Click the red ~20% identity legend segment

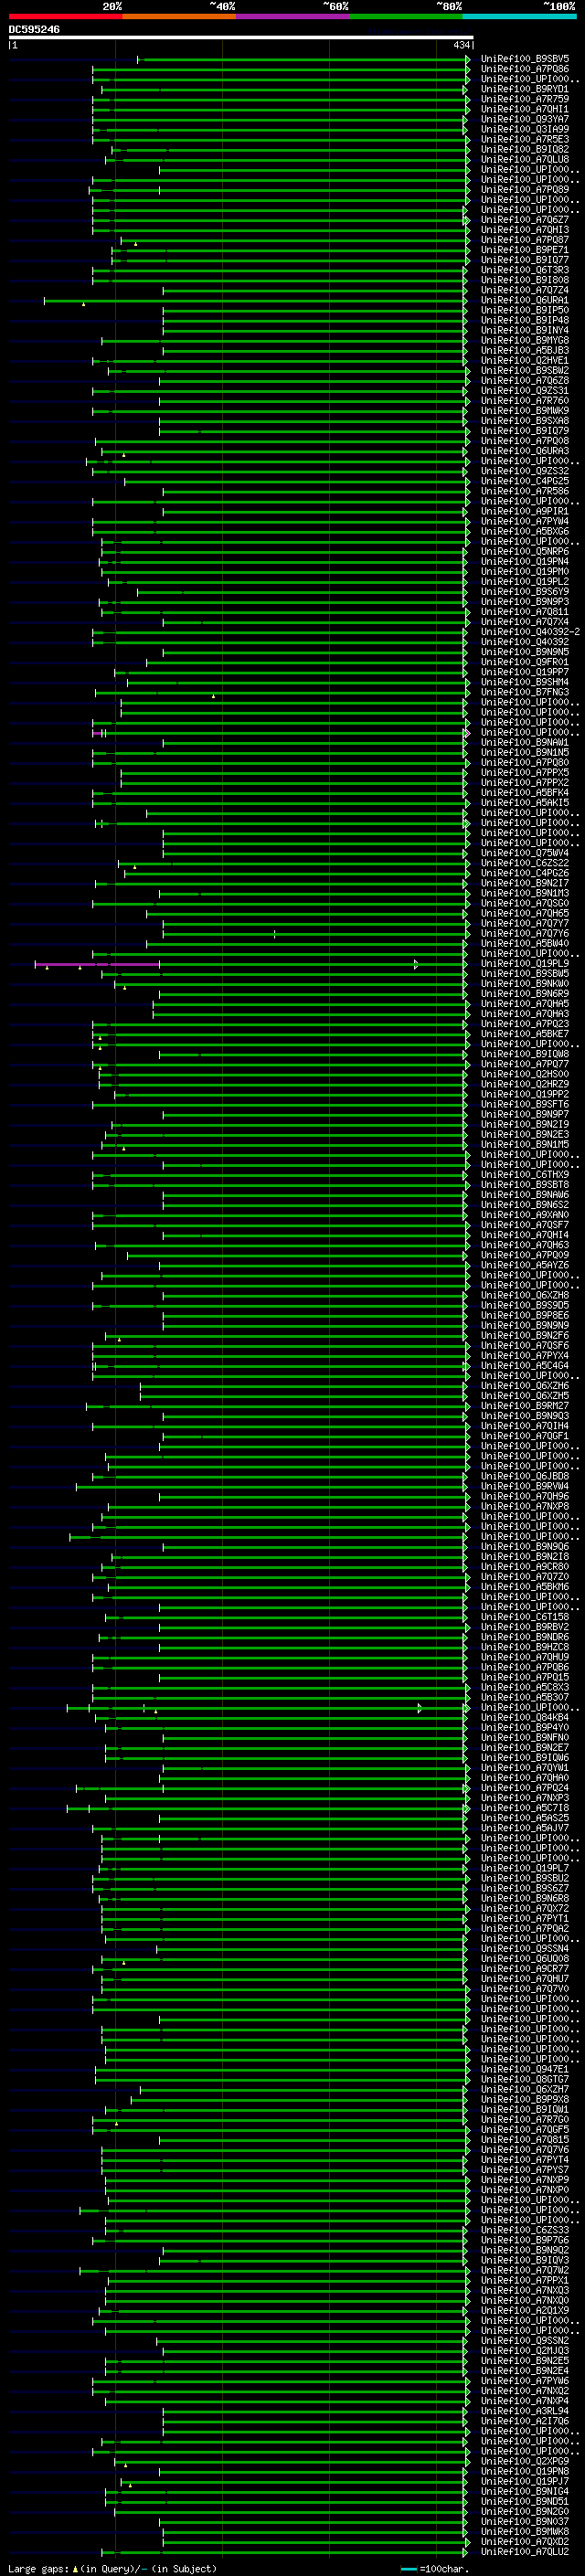pyautogui.click(x=65, y=16)
